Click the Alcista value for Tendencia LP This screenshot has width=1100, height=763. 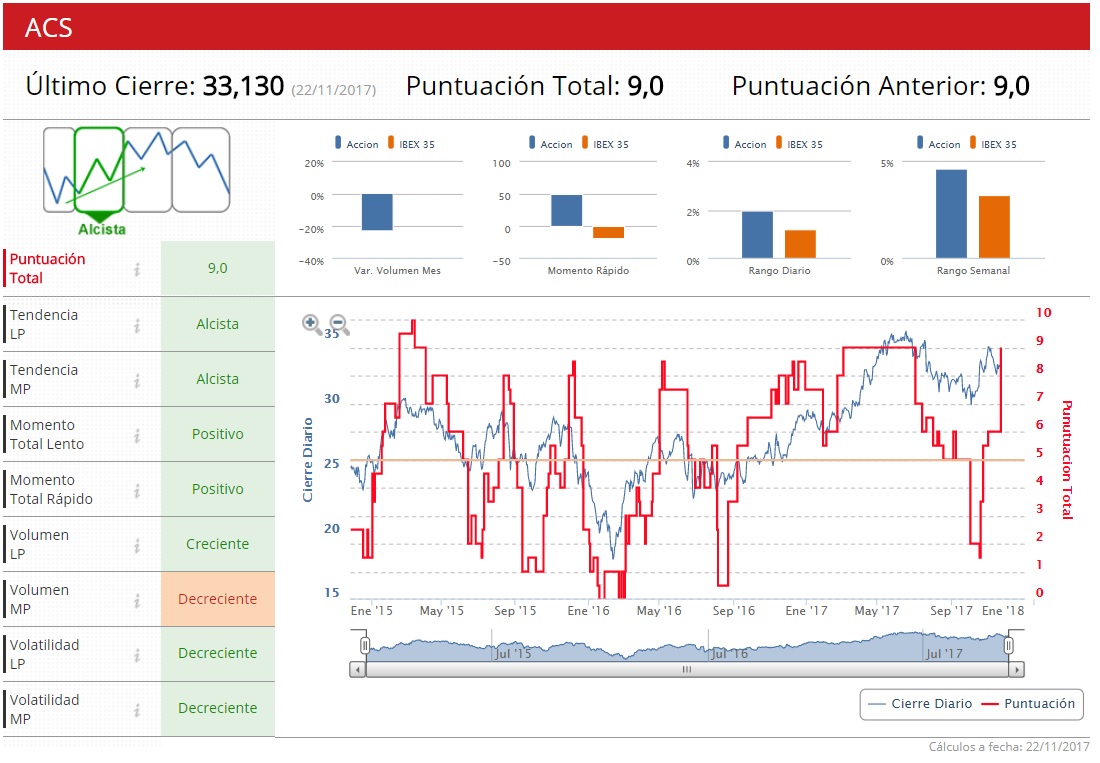(217, 324)
